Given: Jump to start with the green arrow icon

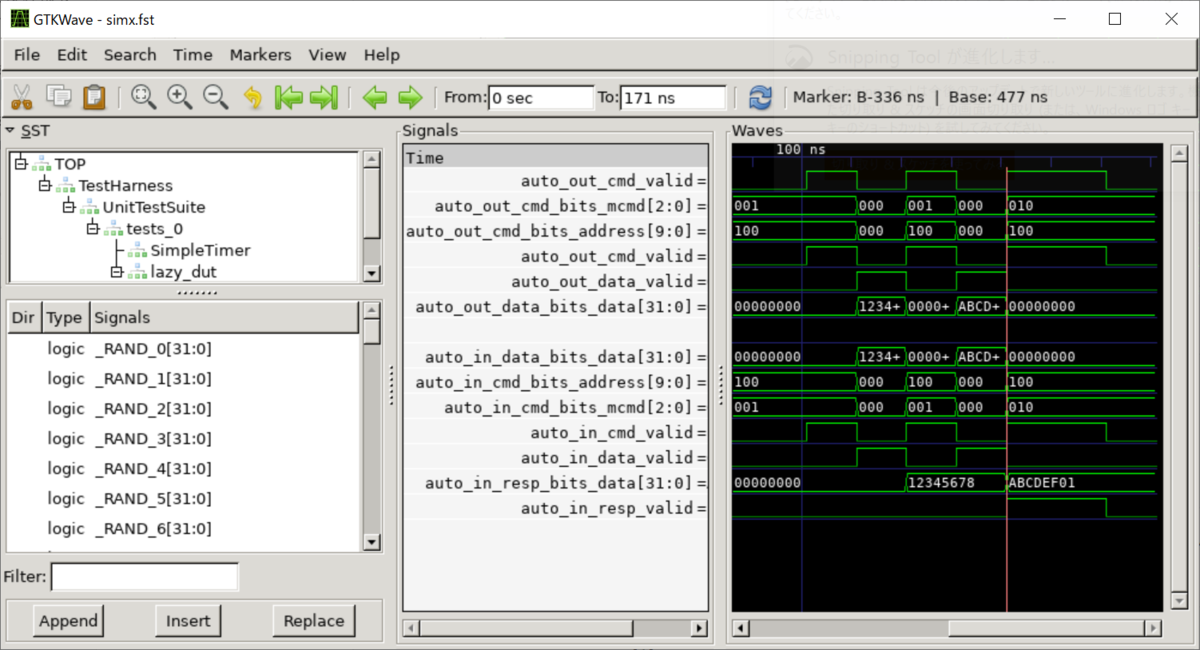Looking at the screenshot, I should pyautogui.click(x=289, y=97).
